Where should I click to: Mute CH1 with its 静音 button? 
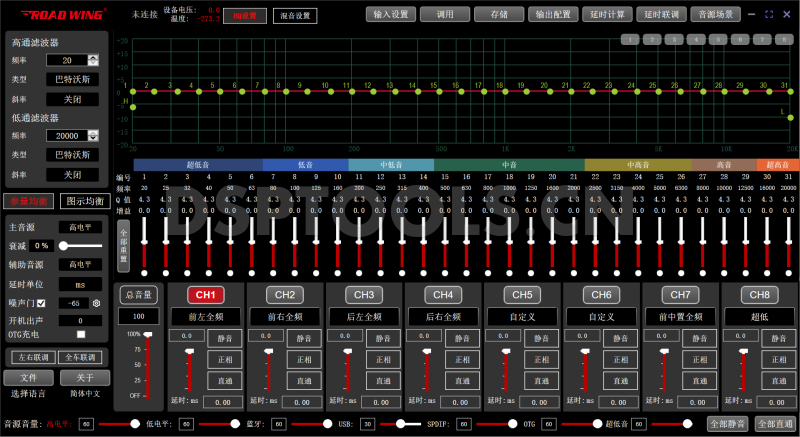click(225, 339)
